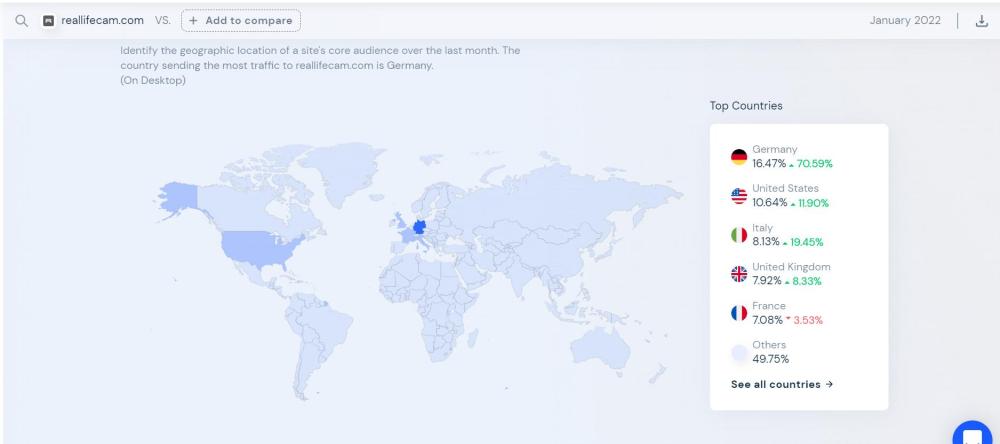Click the United Kingdom flag icon
Screen dimensions: 1000x444
pos(739,274)
